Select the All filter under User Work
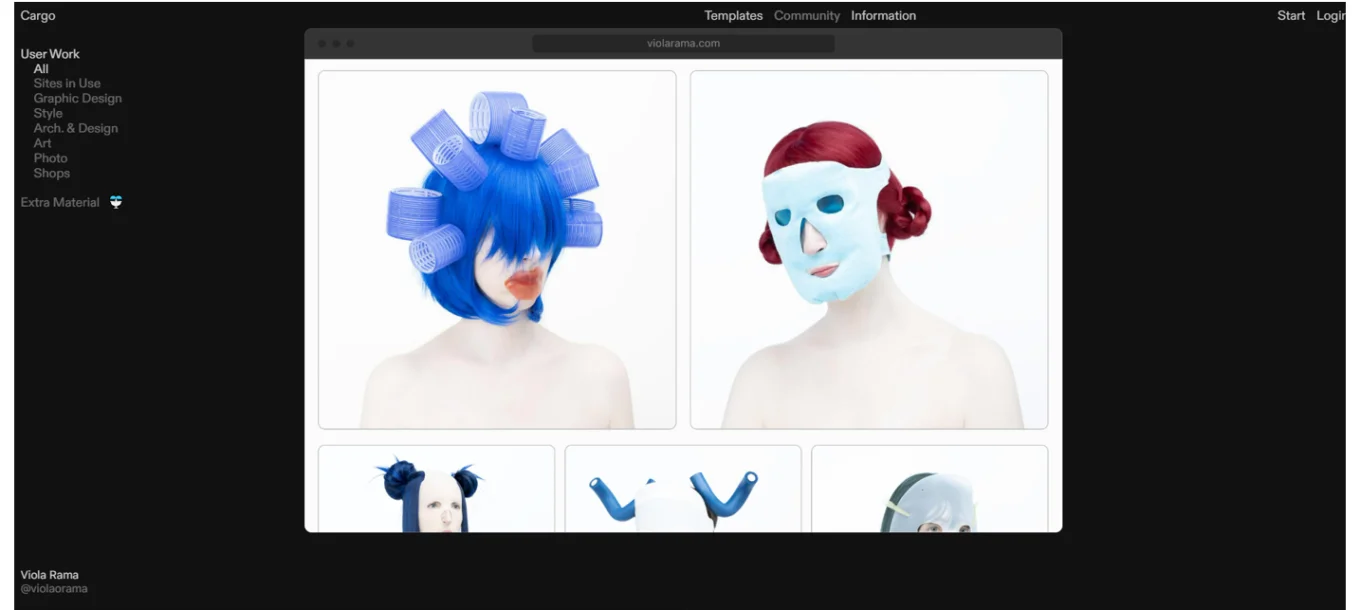Screen dimensions: 1360x610 (x=41, y=69)
